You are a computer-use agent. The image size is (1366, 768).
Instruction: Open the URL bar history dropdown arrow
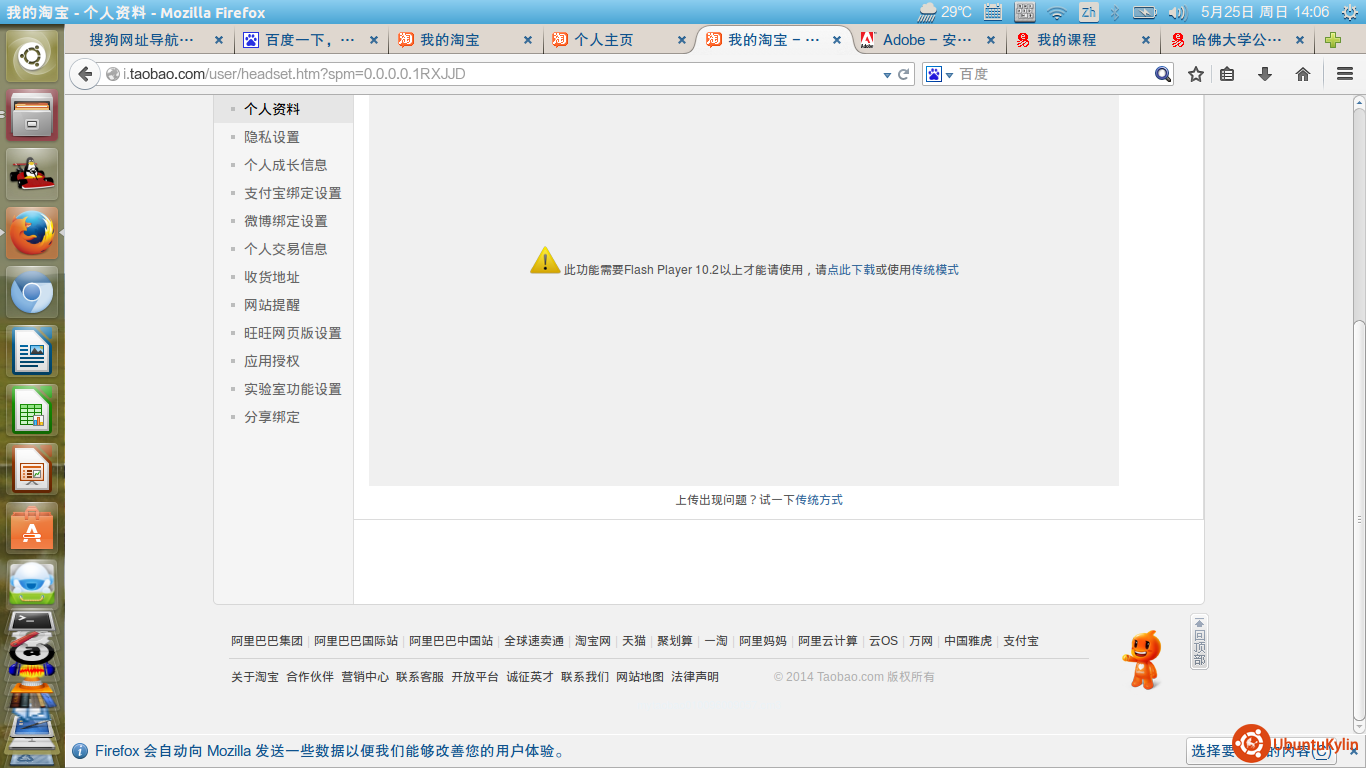coord(887,75)
